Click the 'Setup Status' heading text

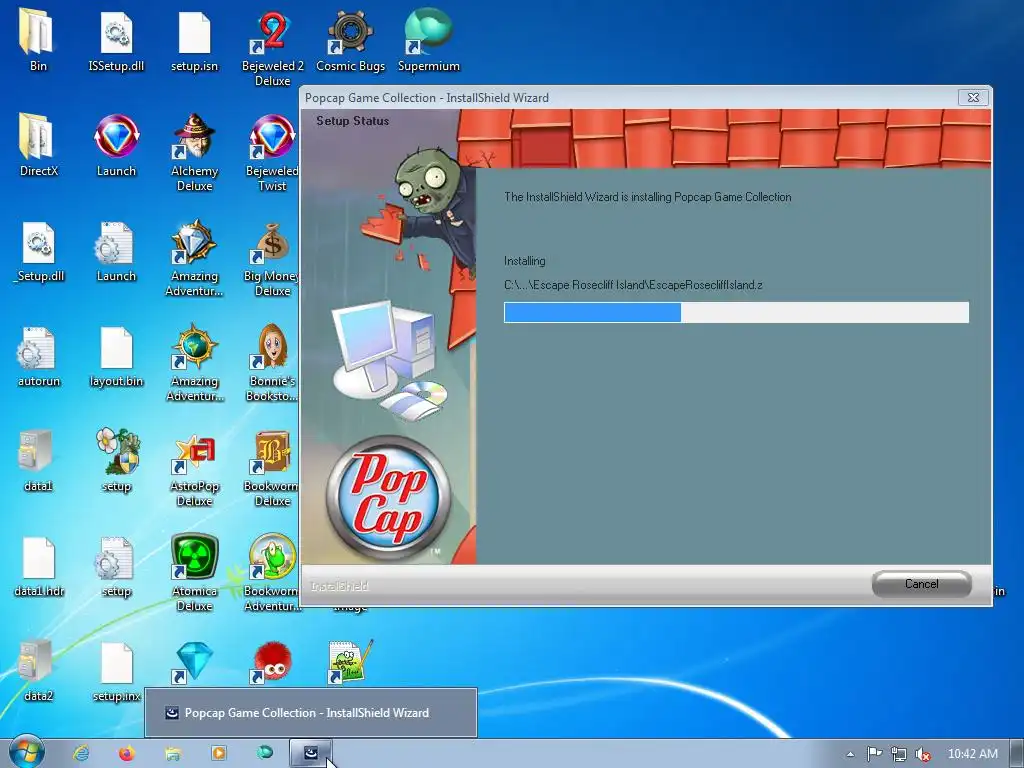[x=353, y=121]
